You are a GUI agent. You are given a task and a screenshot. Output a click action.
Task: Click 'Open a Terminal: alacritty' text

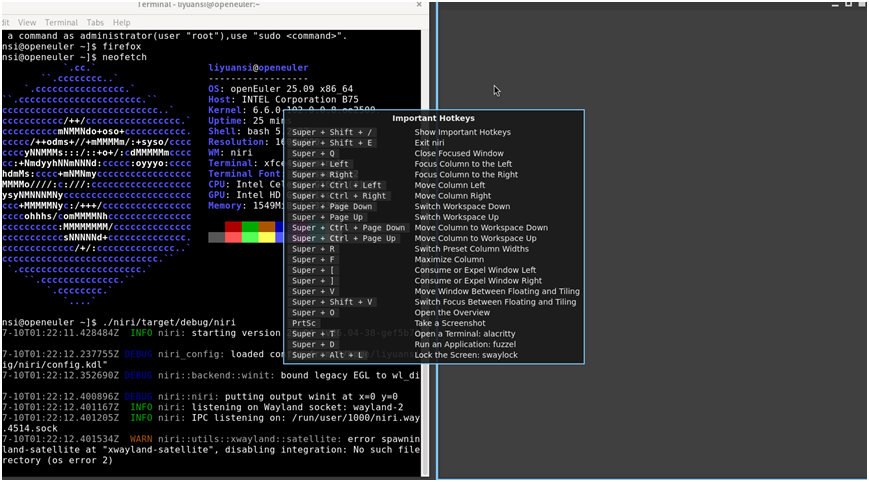tap(465, 334)
